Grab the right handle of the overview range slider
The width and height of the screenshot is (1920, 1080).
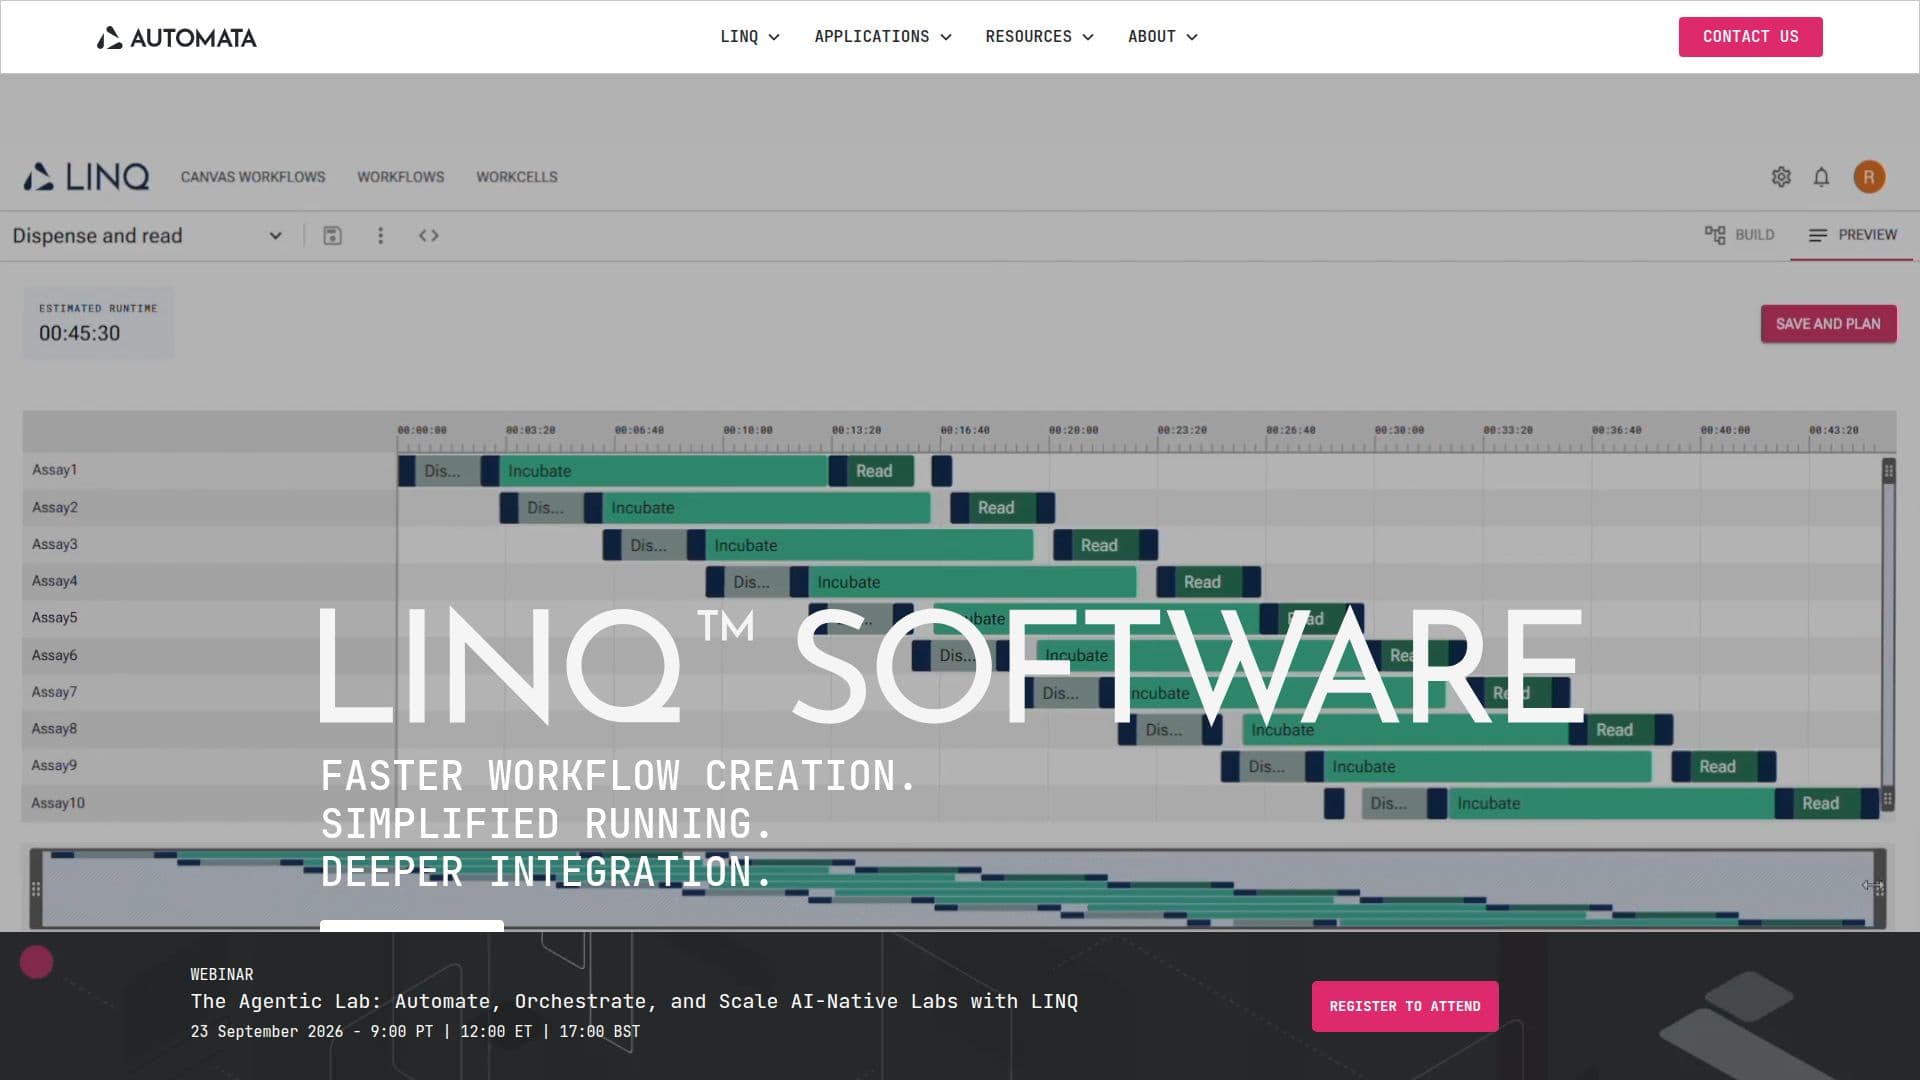tap(1879, 888)
